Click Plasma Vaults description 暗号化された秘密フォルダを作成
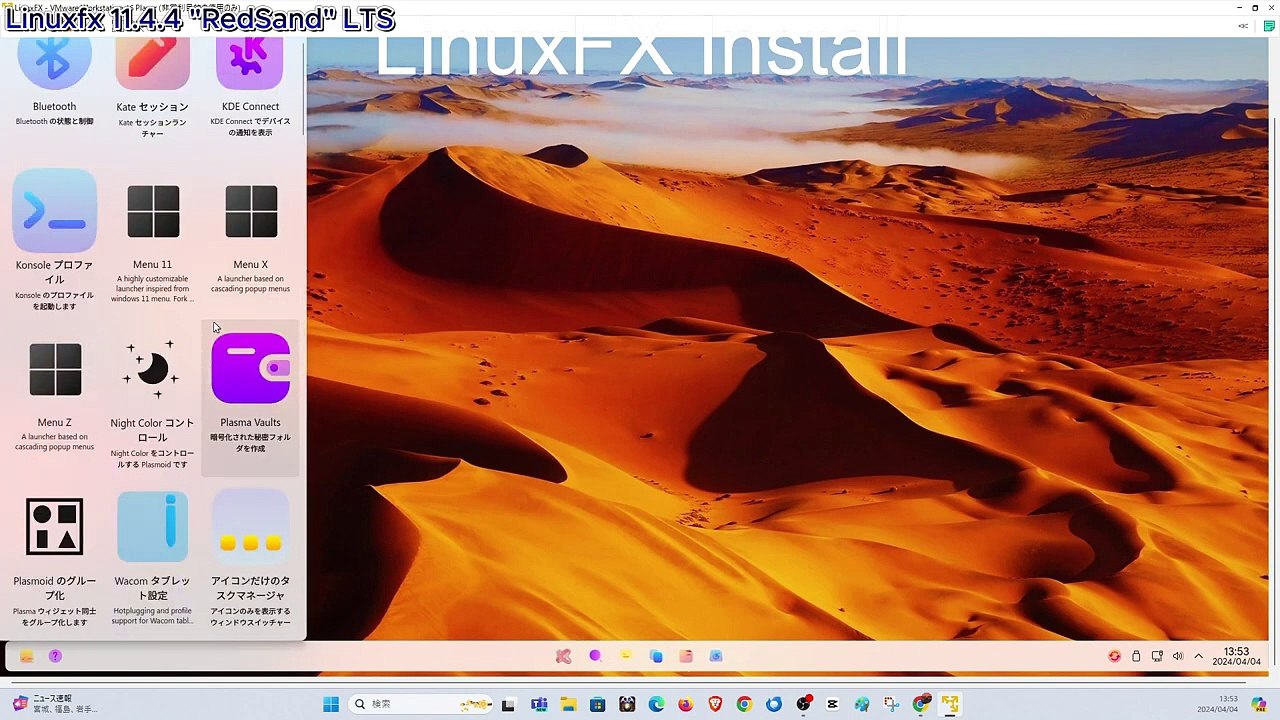 pyautogui.click(x=250, y=442)
